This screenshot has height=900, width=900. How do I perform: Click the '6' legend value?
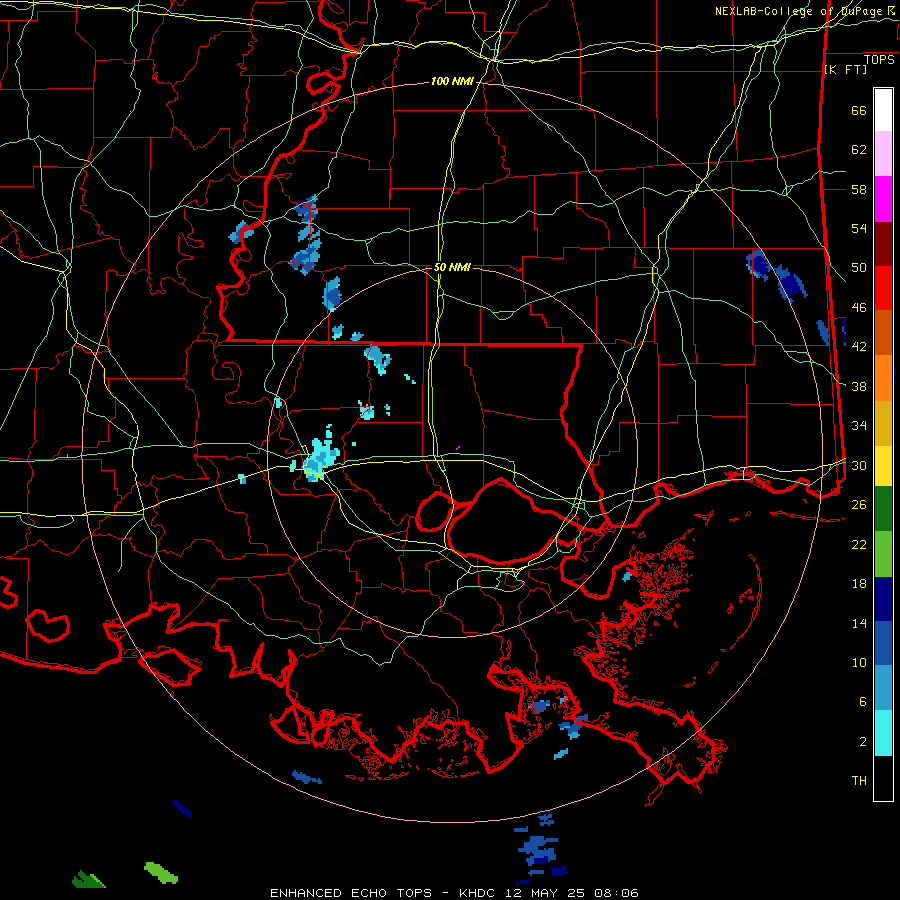(x=863, y=702)
